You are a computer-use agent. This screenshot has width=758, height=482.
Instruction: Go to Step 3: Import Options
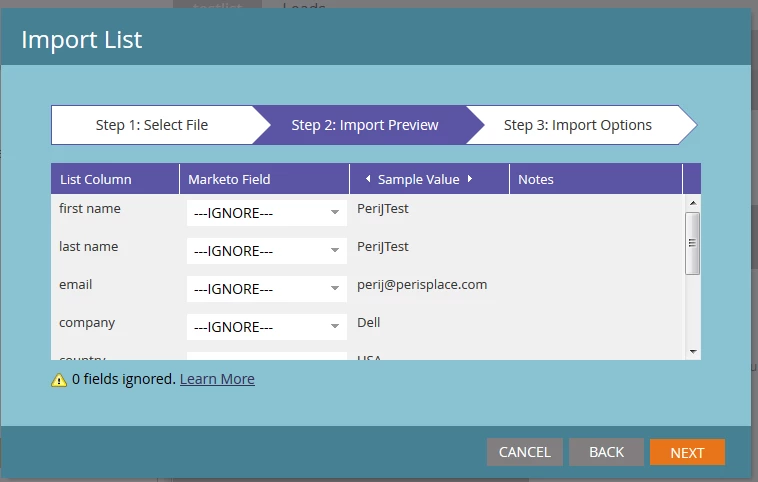pyautogui.click(x=578, y=125)
